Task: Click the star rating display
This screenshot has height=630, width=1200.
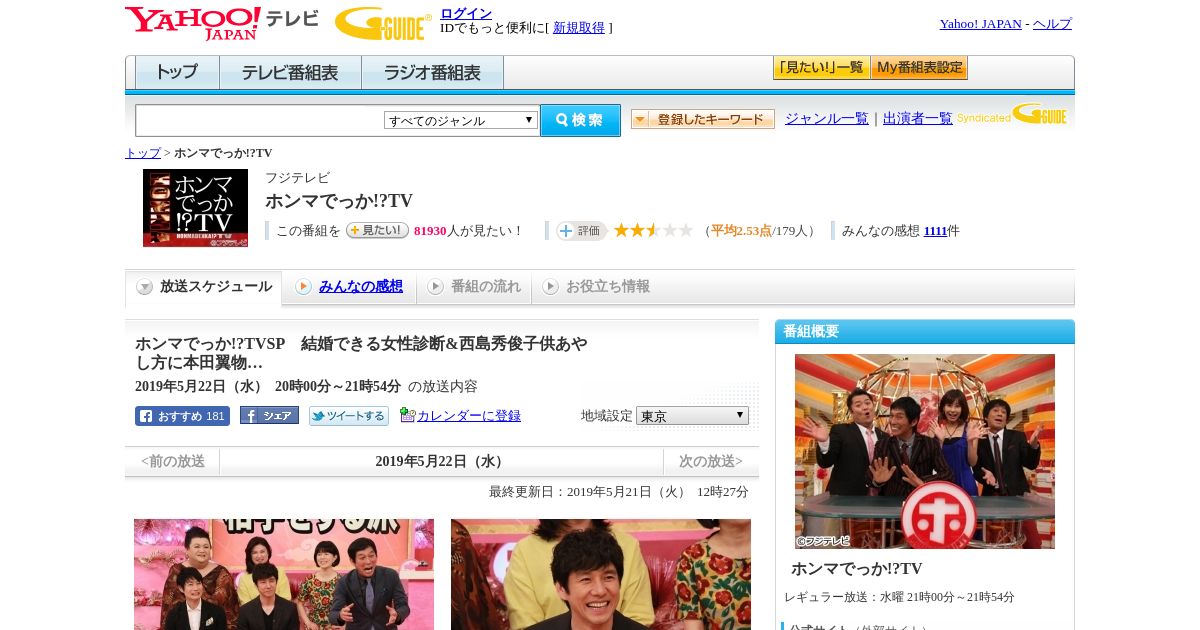Action: point(653,231)
